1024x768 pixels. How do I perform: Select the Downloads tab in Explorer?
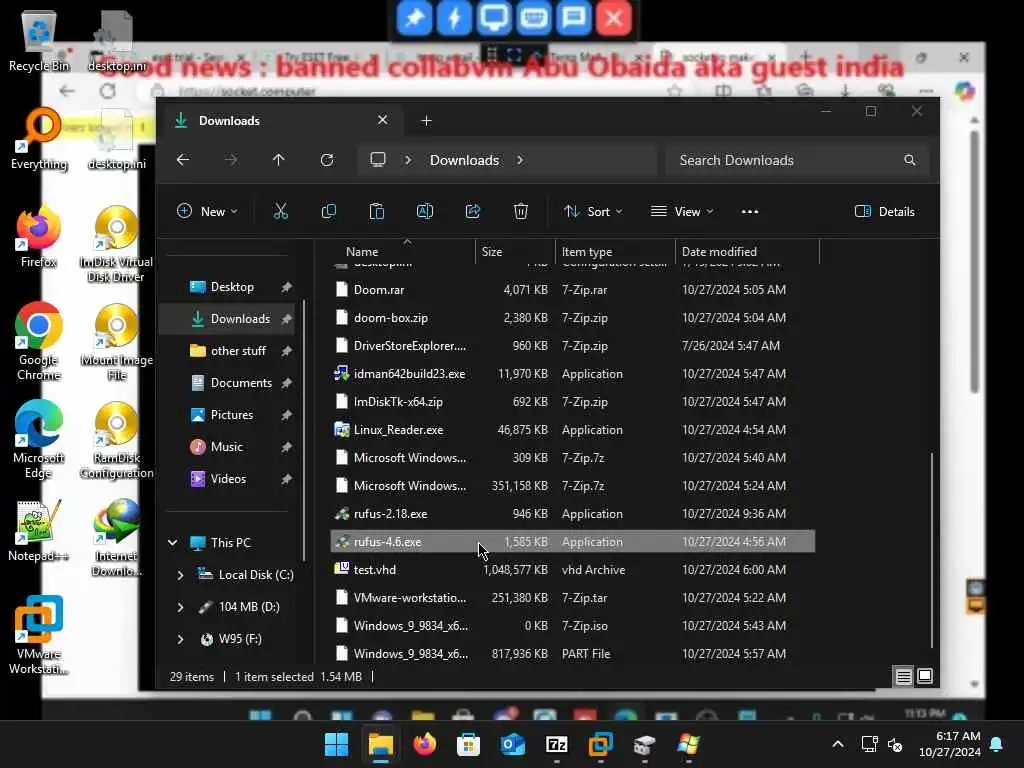click(x=281, y=121)
